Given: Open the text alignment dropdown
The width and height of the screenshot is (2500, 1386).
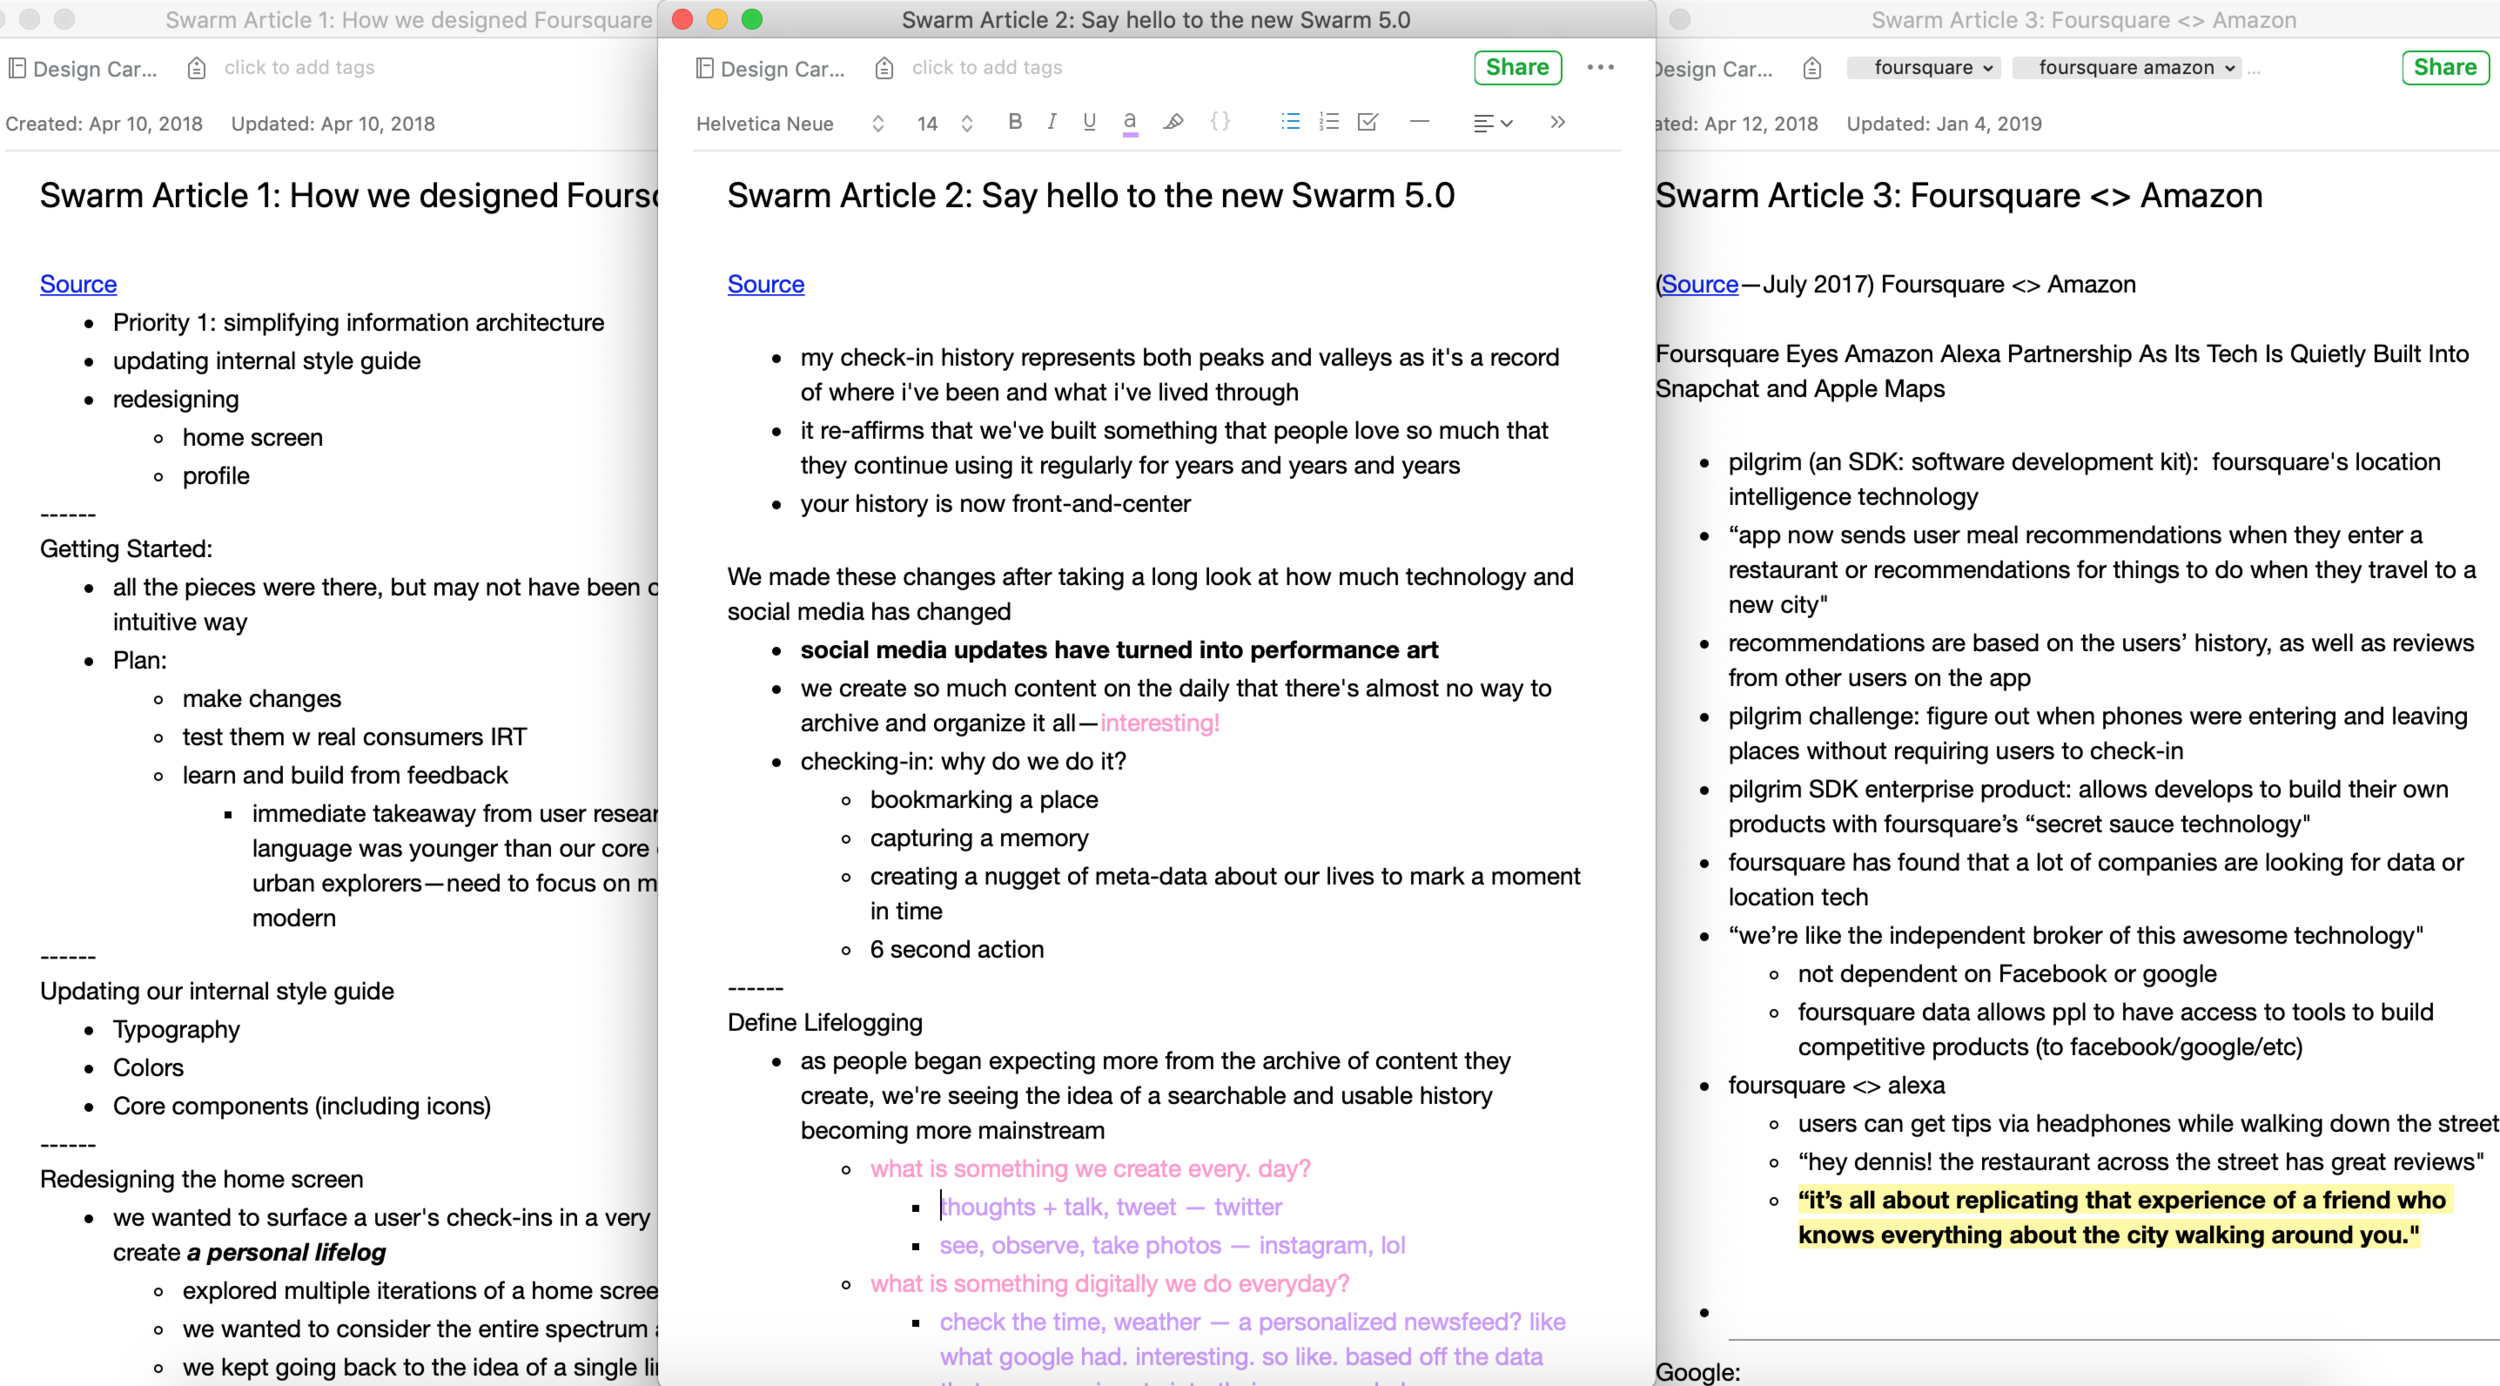Looking at the screenshot, I should 1492,123.
